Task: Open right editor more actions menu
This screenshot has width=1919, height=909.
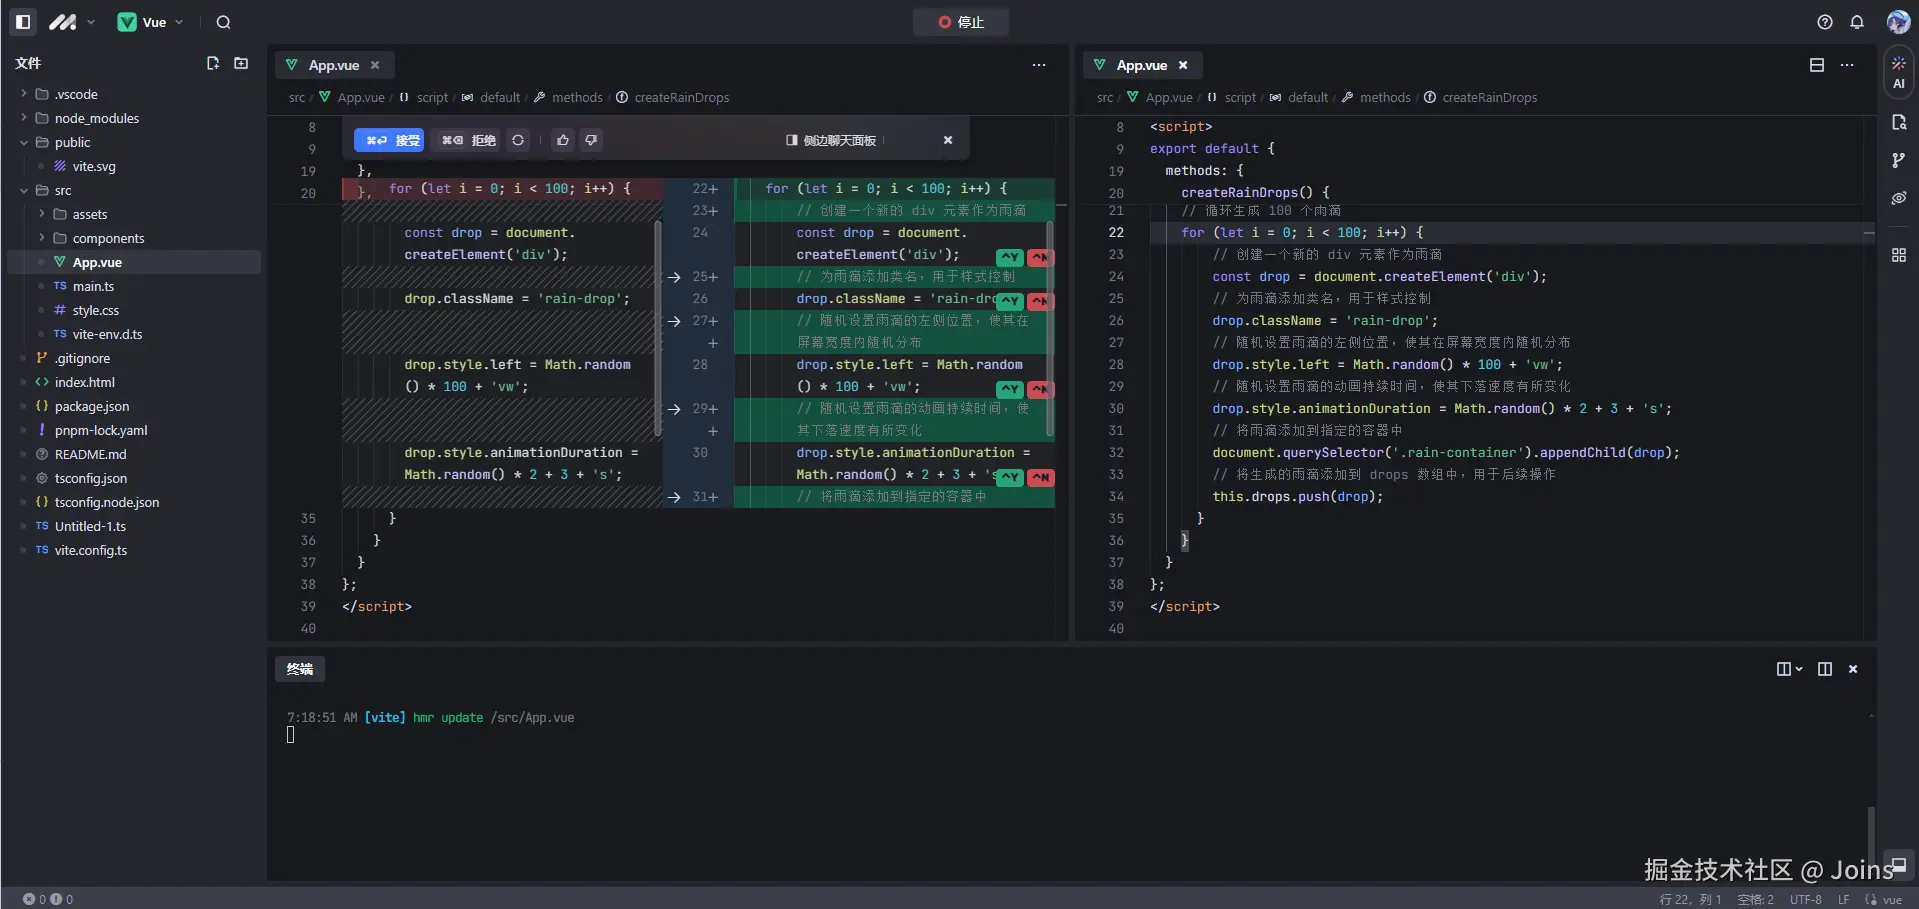Action: point(1847,65)
